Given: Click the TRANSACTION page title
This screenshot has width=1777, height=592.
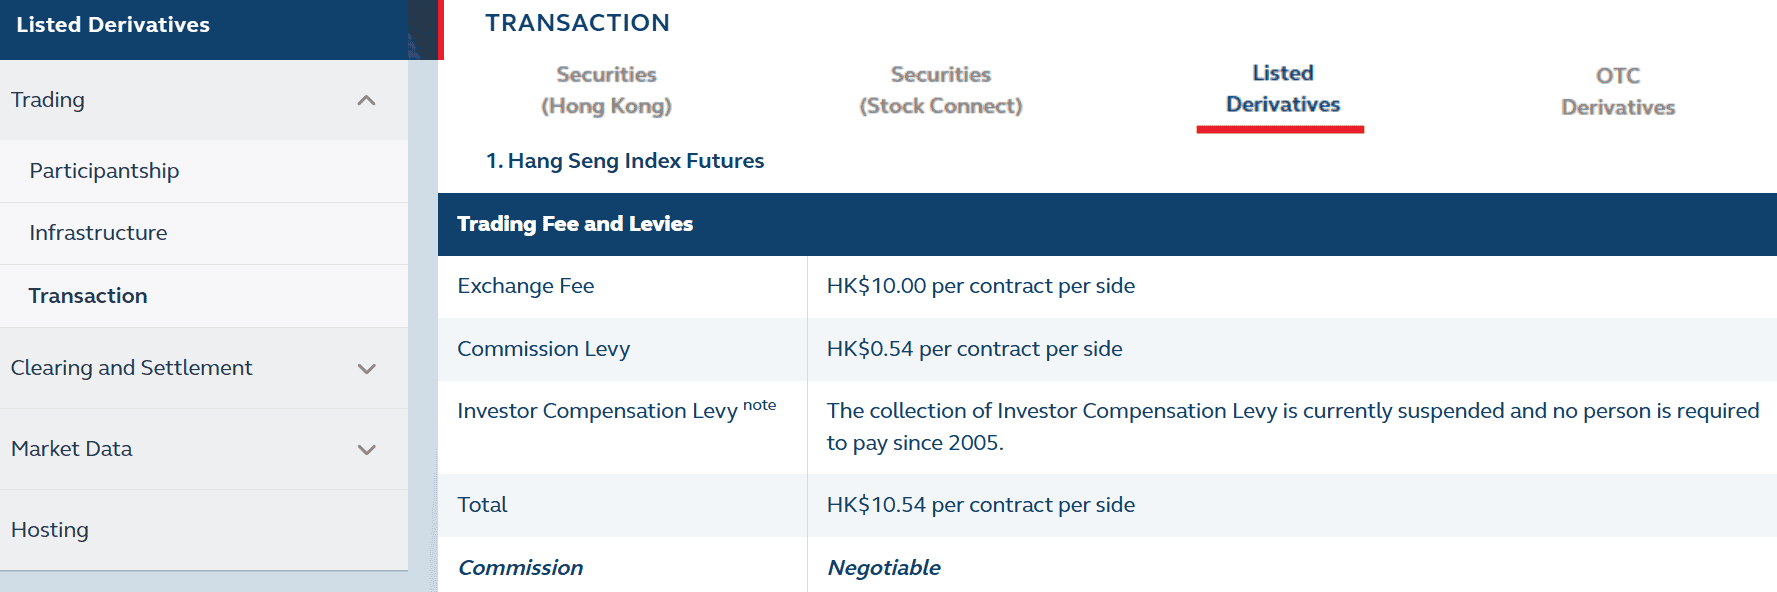Looking at the screenshot, I should 578,22.
